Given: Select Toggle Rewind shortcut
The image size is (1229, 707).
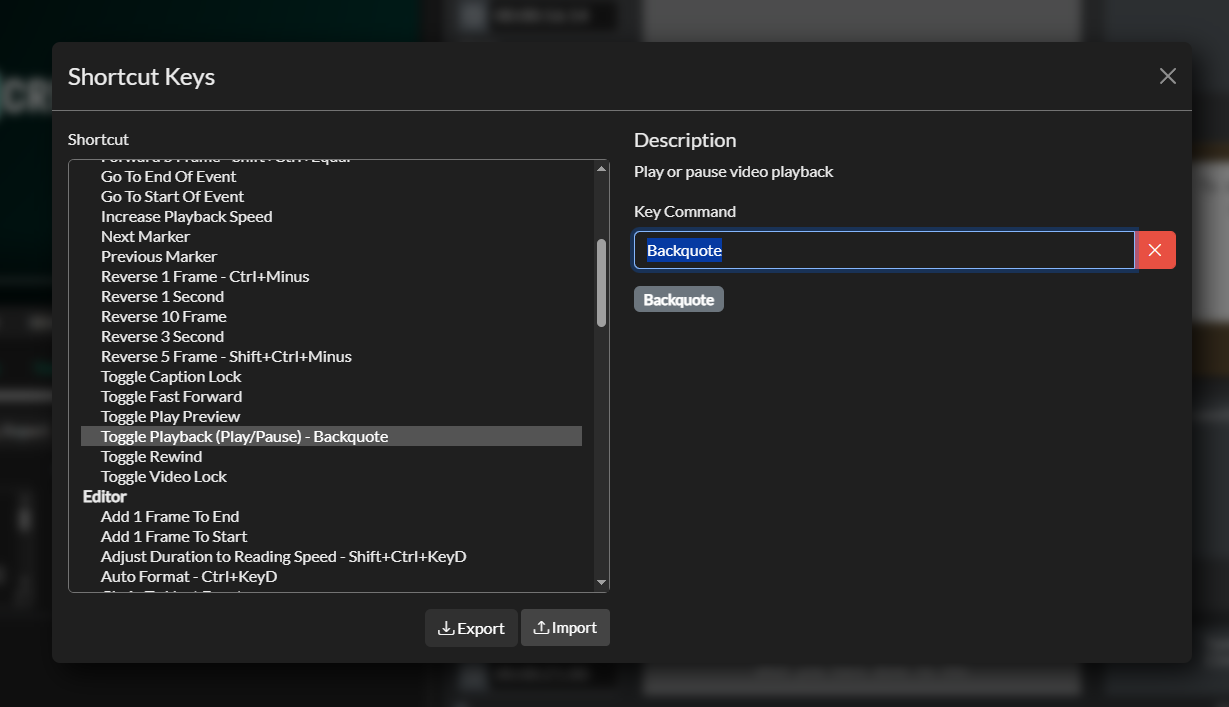Looking at the screenshot, I should pos(331,457).
